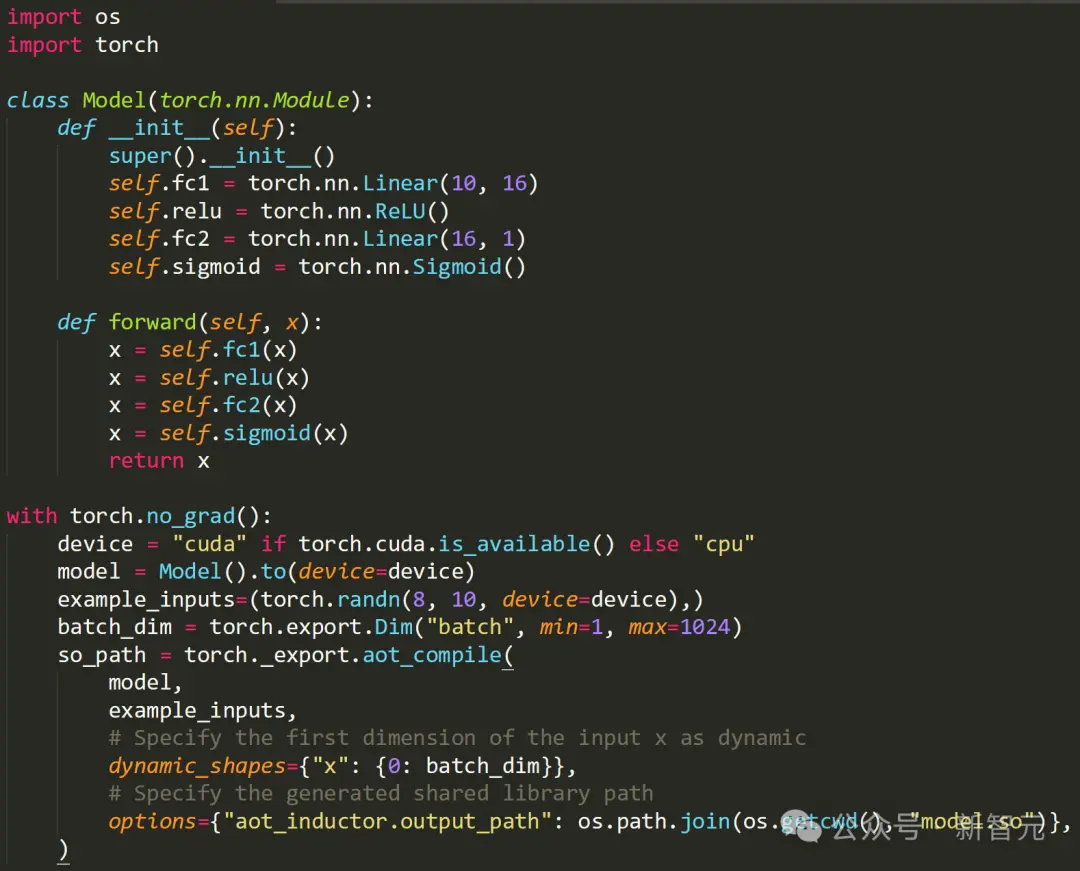This screenshot has width=1080, height=871.
Task: Click the 'return x' statement
Action: 159,461
